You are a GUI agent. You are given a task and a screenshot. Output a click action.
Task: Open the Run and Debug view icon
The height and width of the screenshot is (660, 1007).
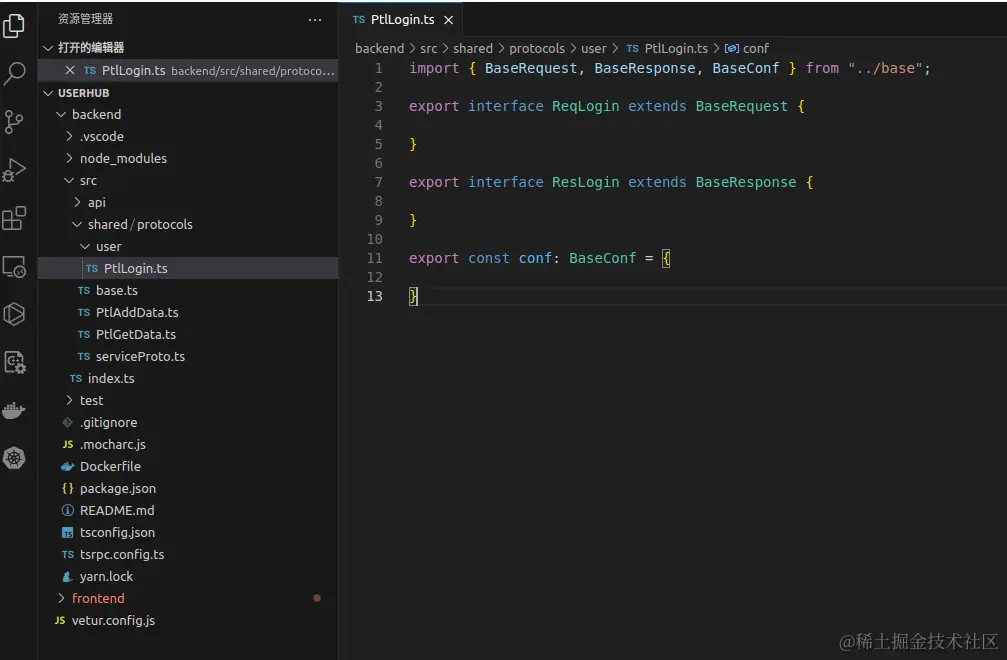point(14,169)
